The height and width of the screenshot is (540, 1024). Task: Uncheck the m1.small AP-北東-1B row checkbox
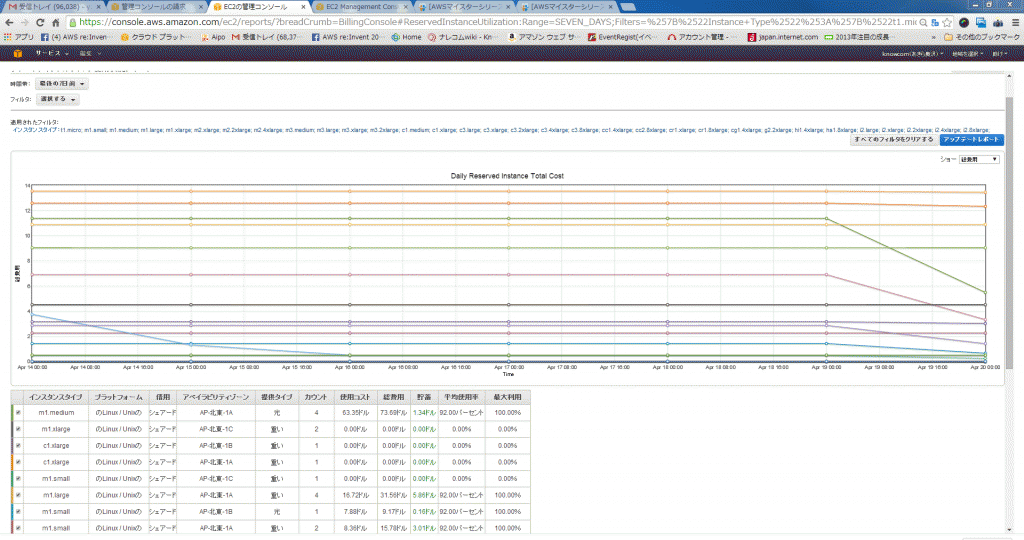[x=18, y=511]
